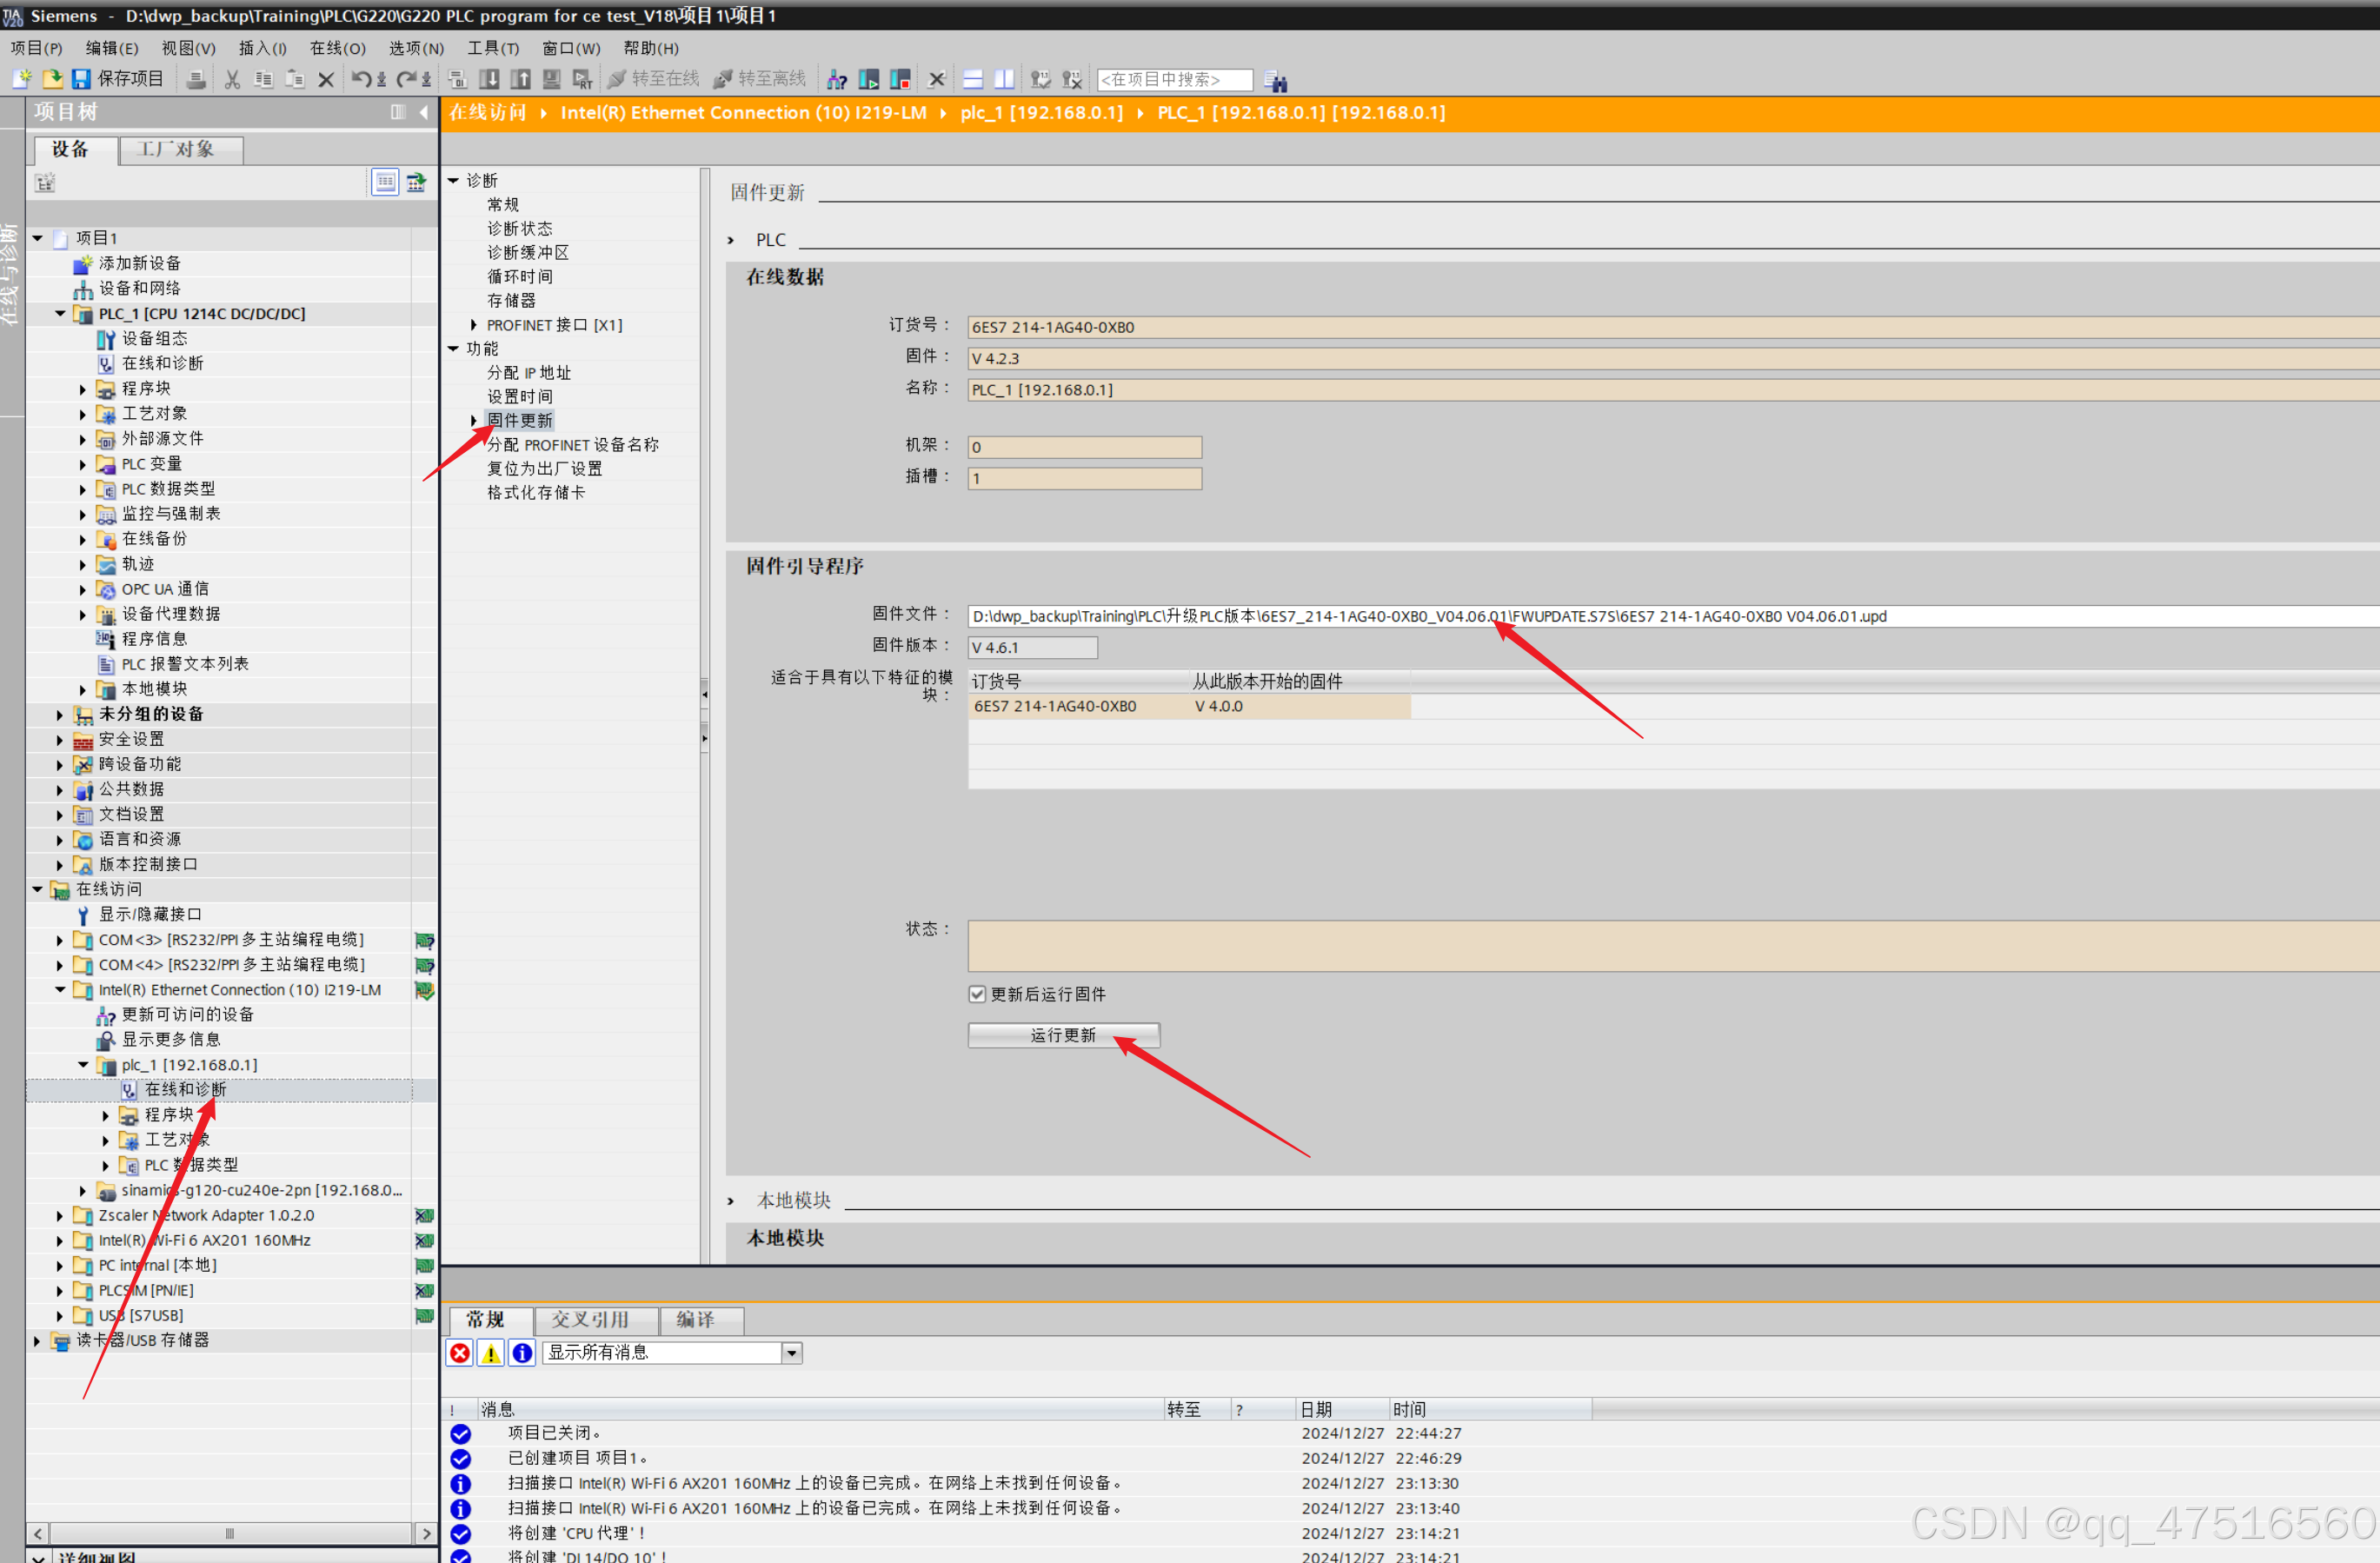Click the print icon in toolbar

[x=197, y=79]
